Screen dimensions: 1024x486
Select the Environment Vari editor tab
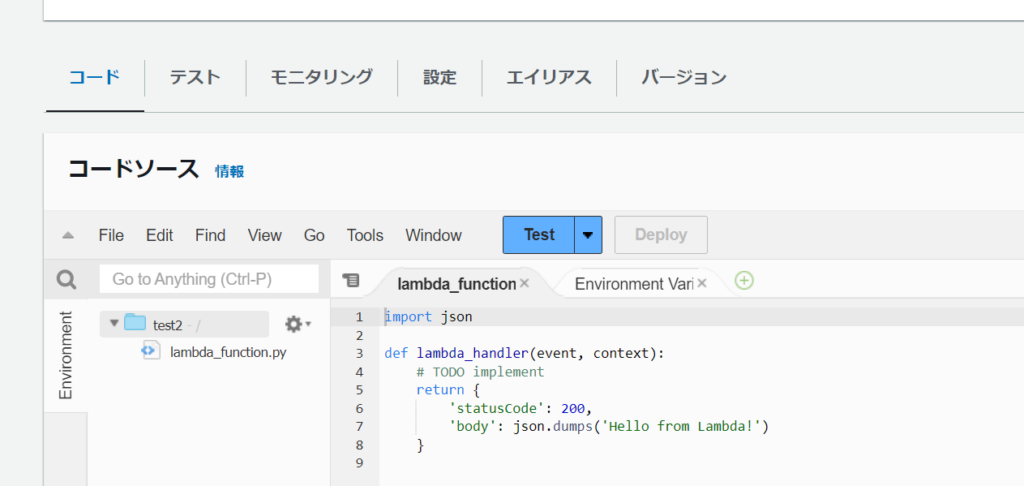click(634, 284)
